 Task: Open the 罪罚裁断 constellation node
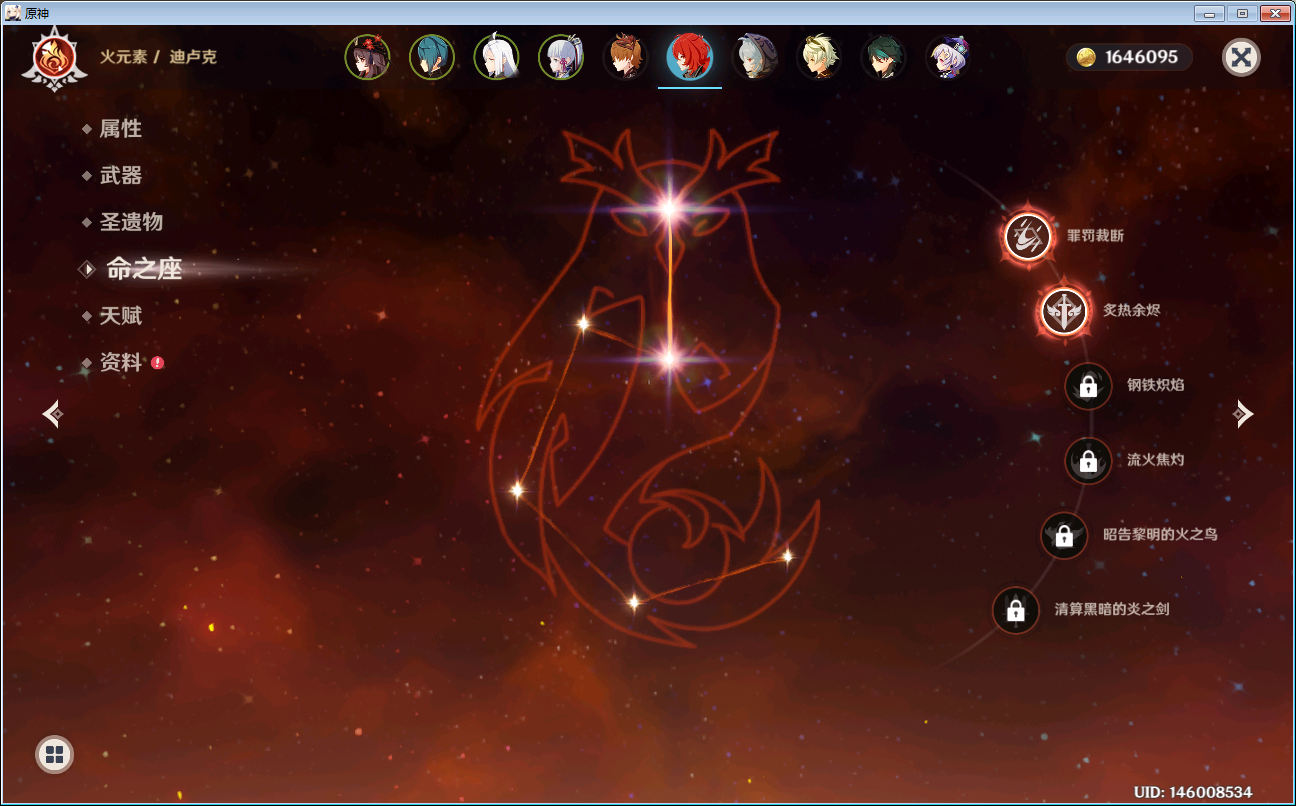[x=1028, y=236]
